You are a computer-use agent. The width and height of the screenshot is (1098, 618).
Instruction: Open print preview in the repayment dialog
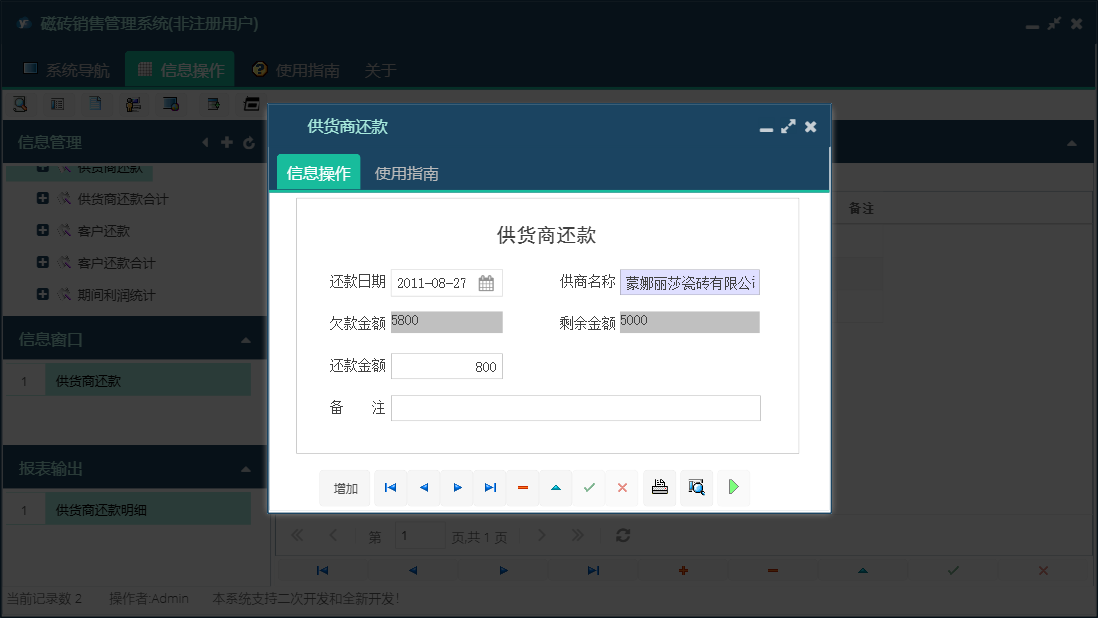coord(696,488)
